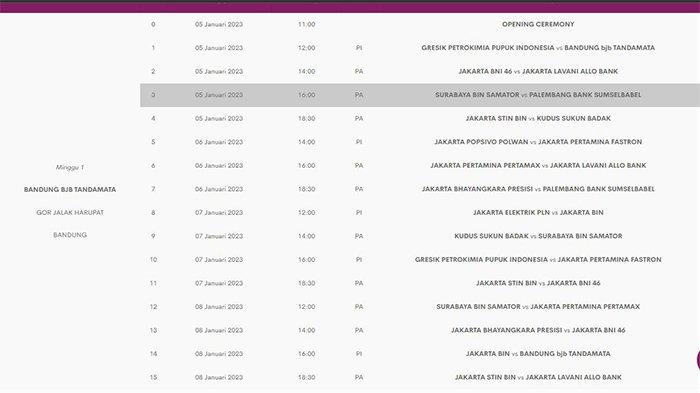
Task: Click the purple floating button at right edge
Action: (698, 360)
